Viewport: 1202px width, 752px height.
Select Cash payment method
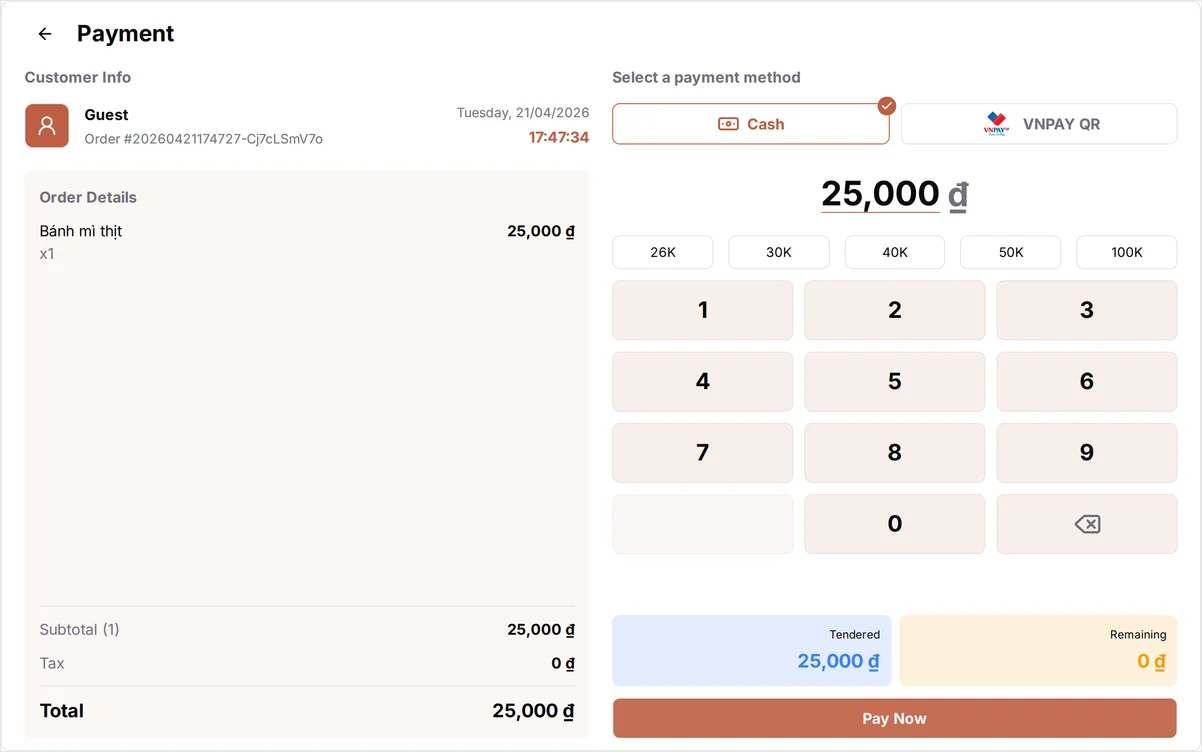coord(751,124)
